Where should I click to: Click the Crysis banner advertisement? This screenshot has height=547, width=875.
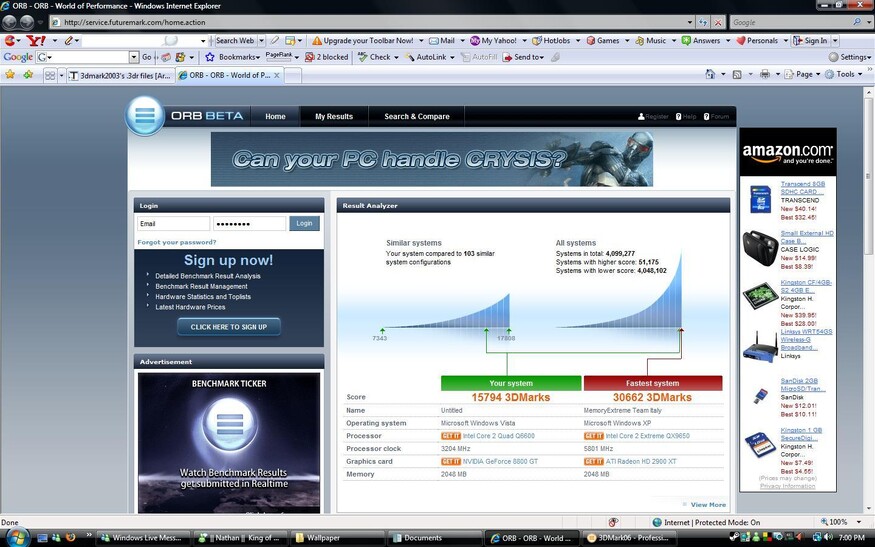pos(431,159)
